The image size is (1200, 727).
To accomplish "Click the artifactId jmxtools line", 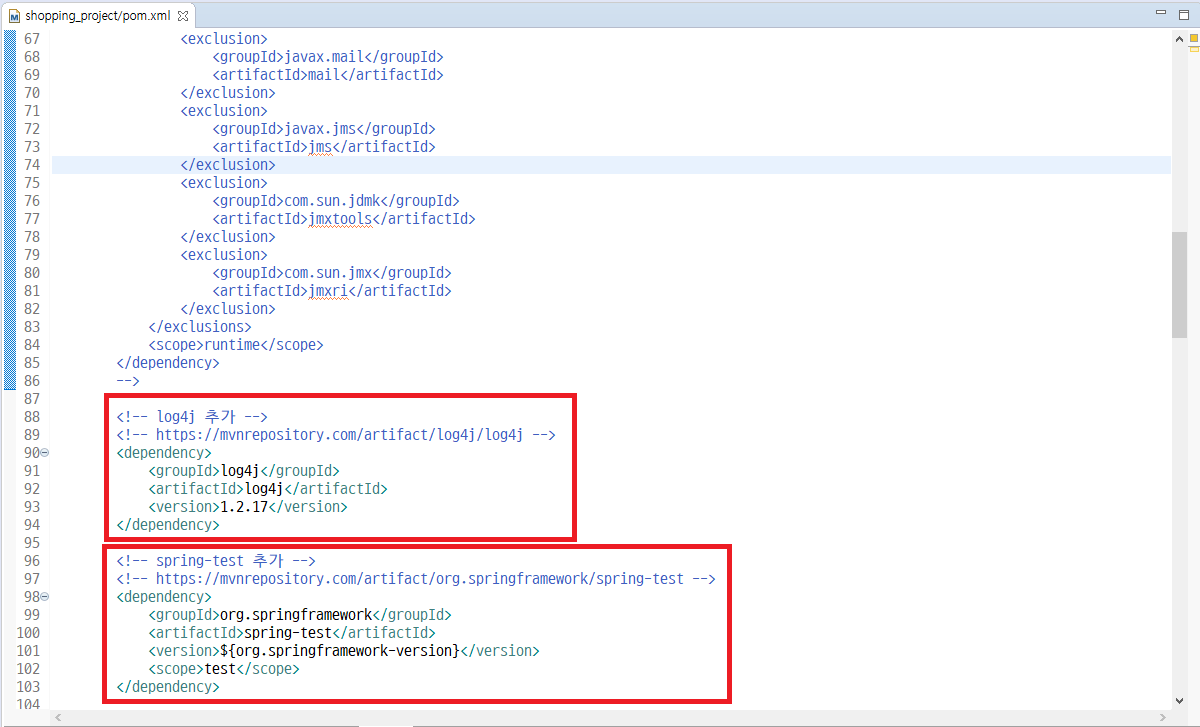I will point(344,219).
